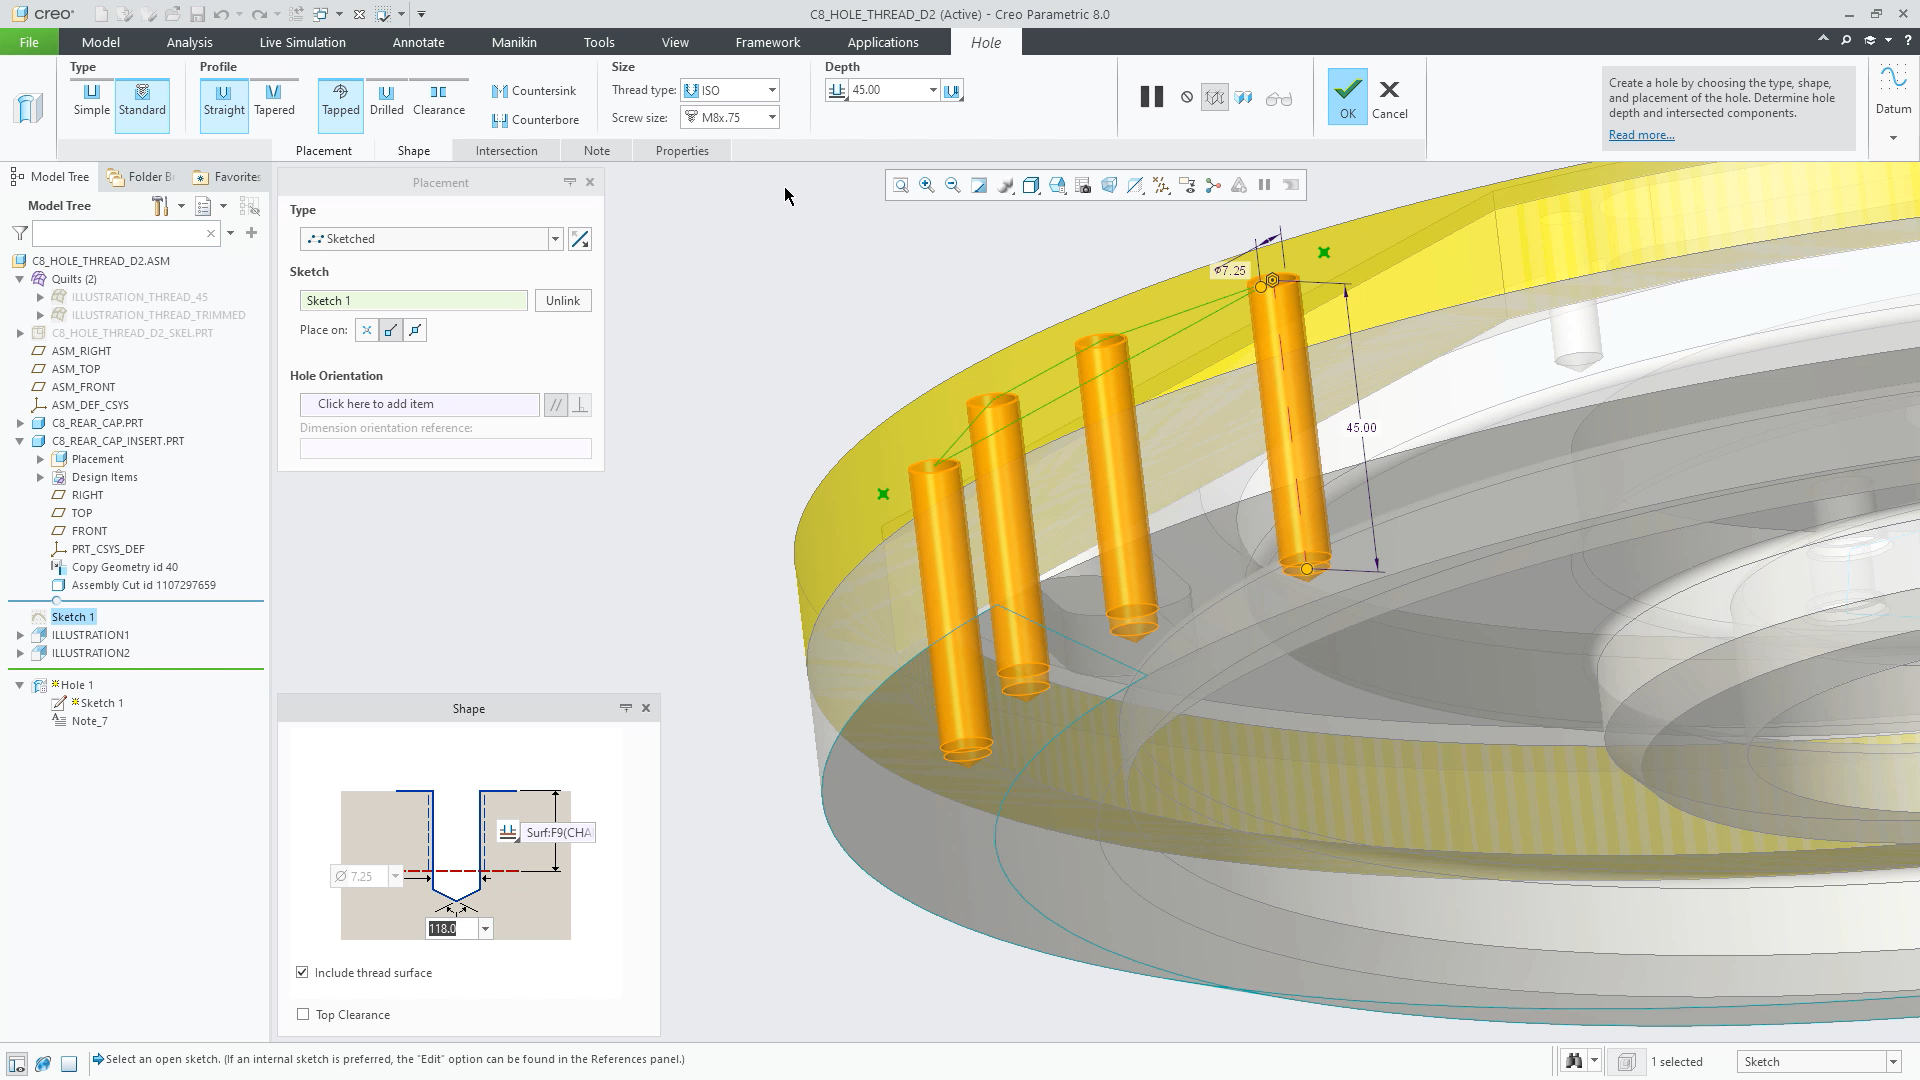
Task: Open the Intersection tab
Action: point(506,151)
